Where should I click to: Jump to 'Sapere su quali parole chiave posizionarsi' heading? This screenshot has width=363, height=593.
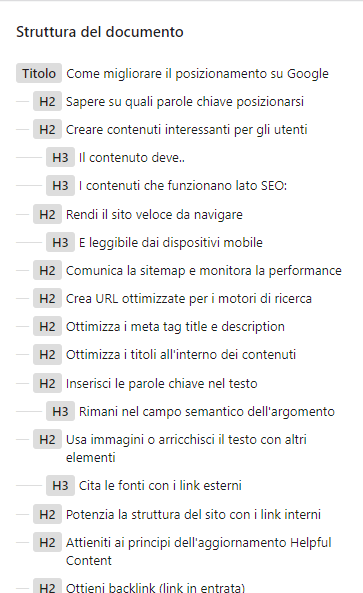(185, 101)
